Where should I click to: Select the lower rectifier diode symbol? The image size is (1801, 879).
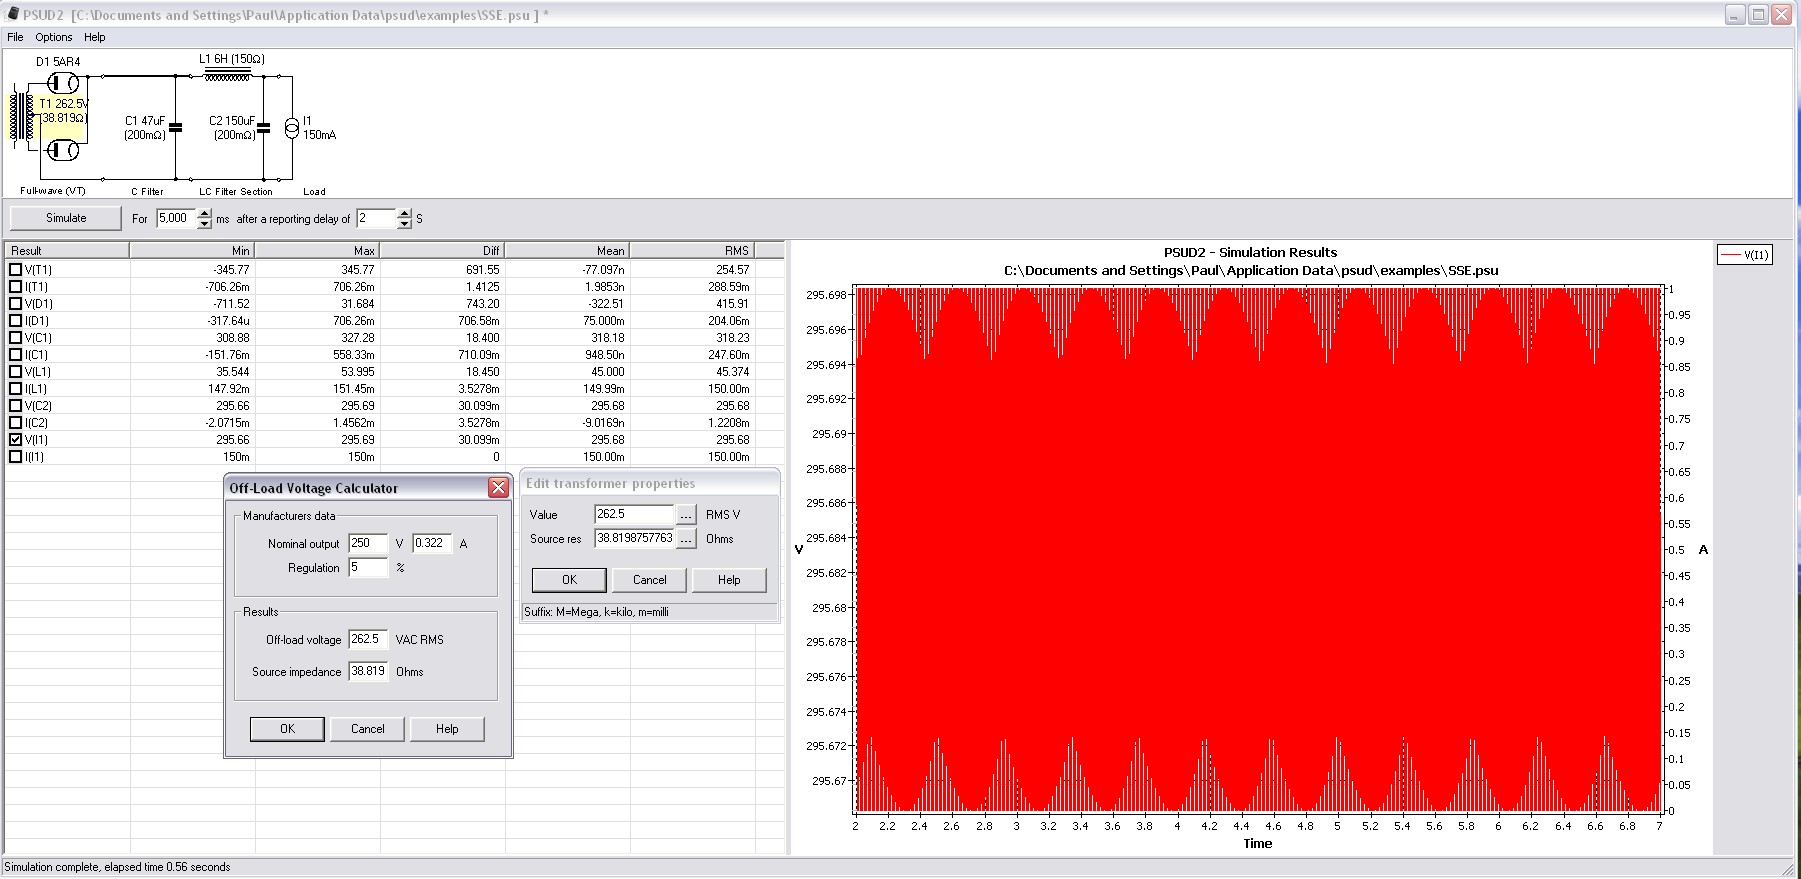click(x=63, y=150)
